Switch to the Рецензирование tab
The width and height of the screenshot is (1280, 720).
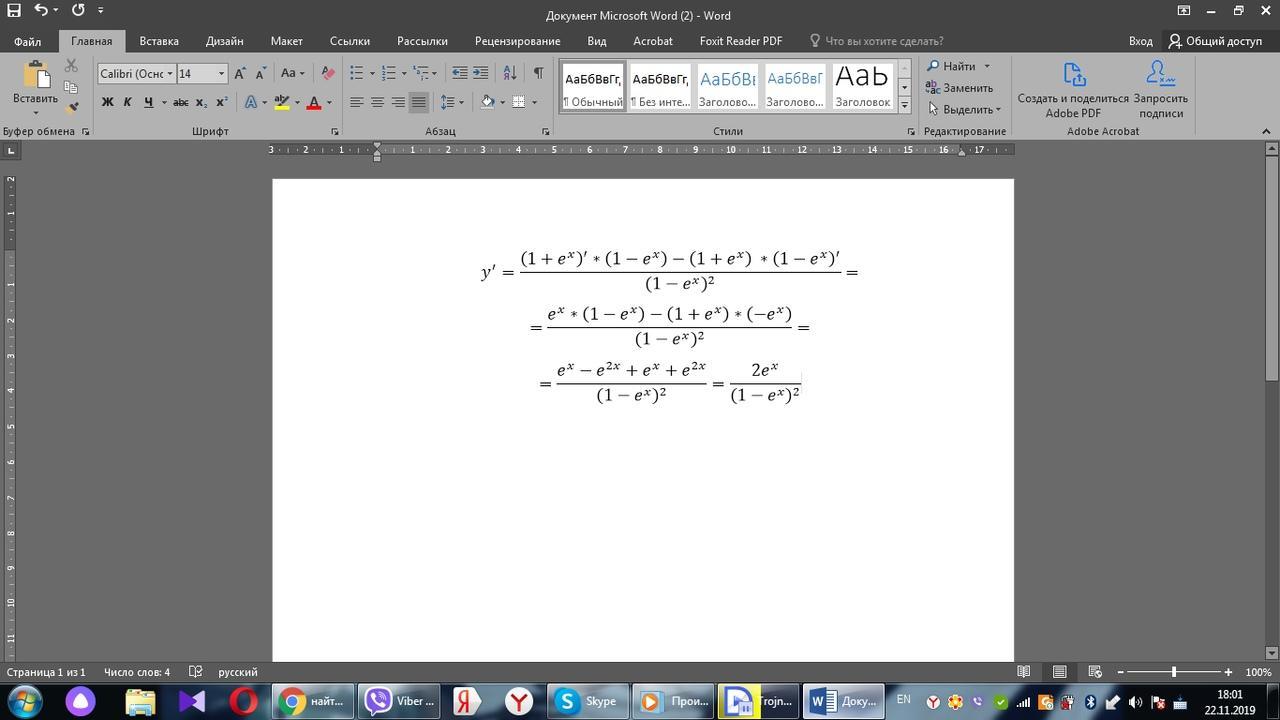[x=517, y=41]
